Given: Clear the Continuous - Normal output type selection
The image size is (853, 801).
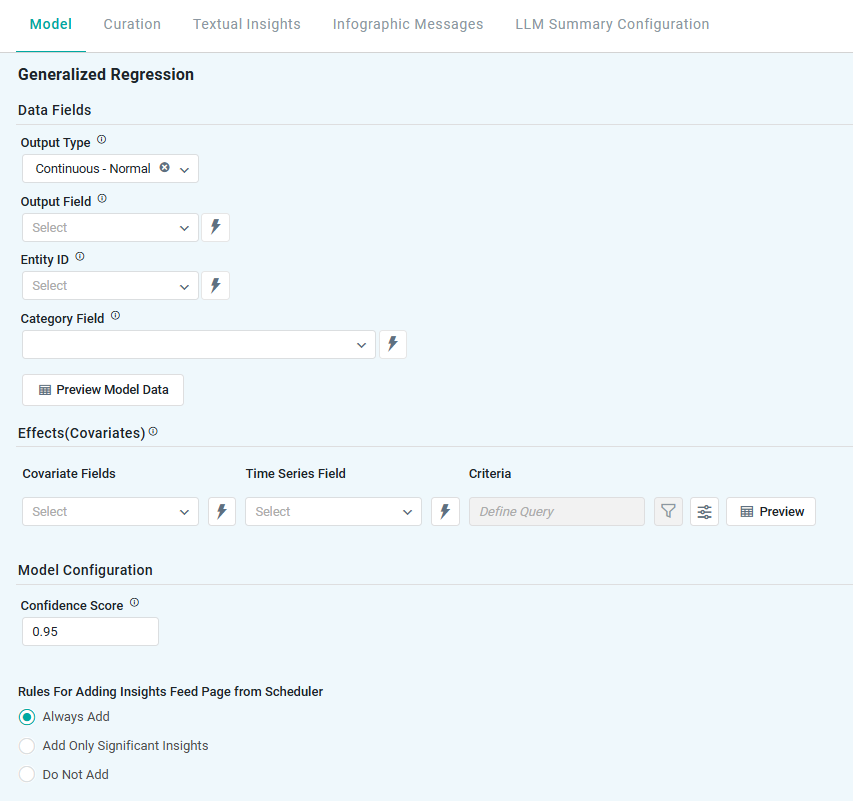Looking at the screenshot, I should [x=165, y=168].
